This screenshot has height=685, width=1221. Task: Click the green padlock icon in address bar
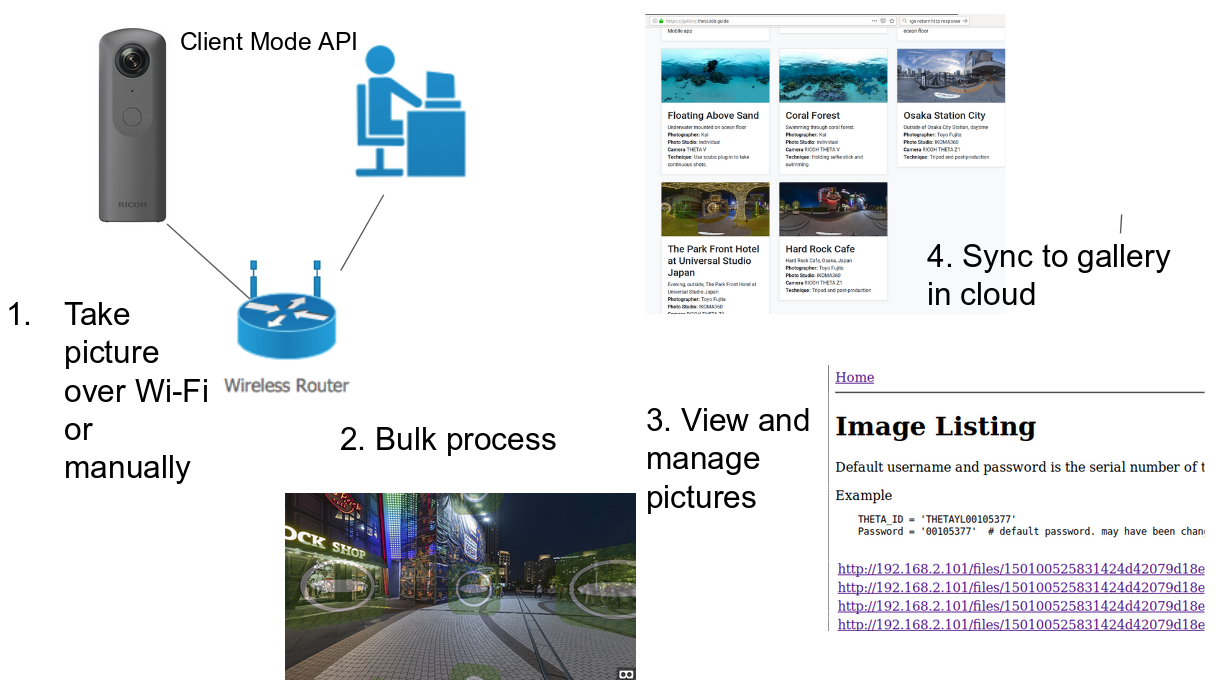coord(660,20)
